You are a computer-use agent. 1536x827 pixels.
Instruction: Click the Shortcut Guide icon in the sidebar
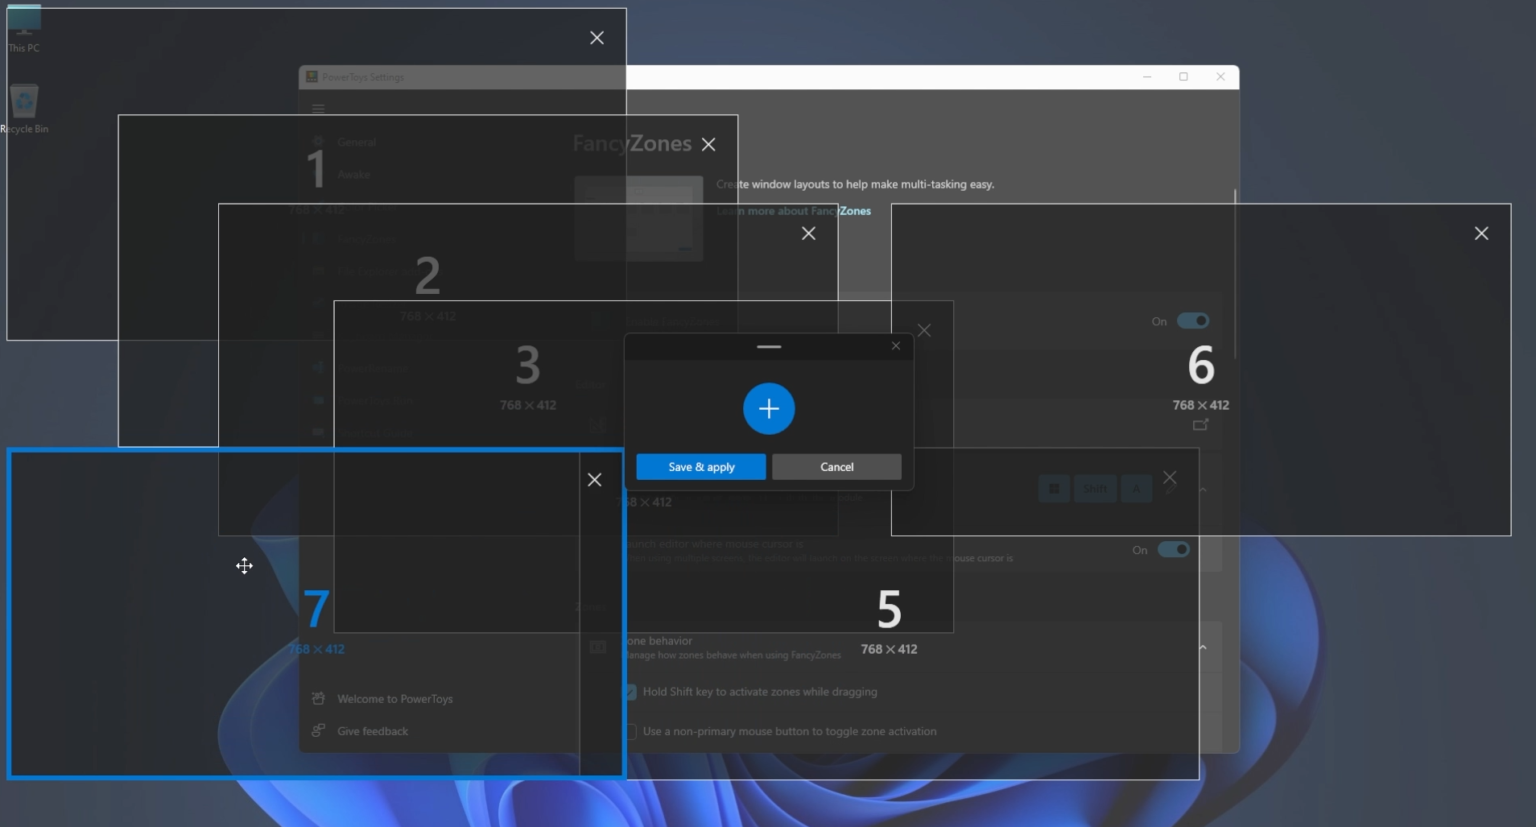319,433
